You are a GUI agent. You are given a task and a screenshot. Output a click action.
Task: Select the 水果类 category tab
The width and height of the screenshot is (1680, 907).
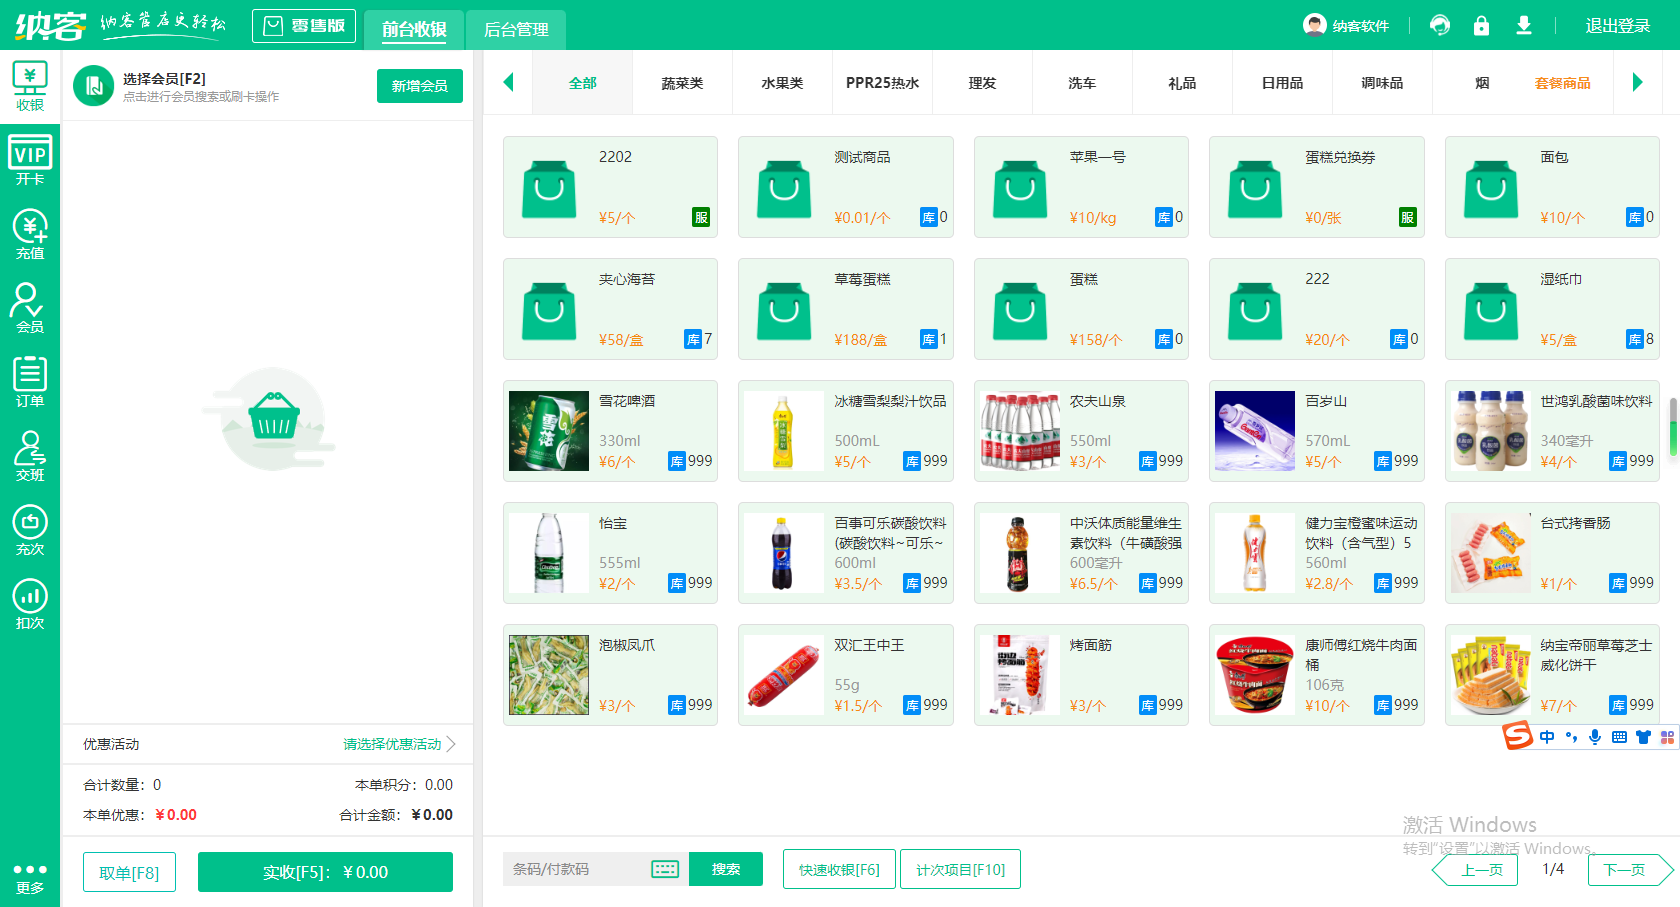click(782, 83)
